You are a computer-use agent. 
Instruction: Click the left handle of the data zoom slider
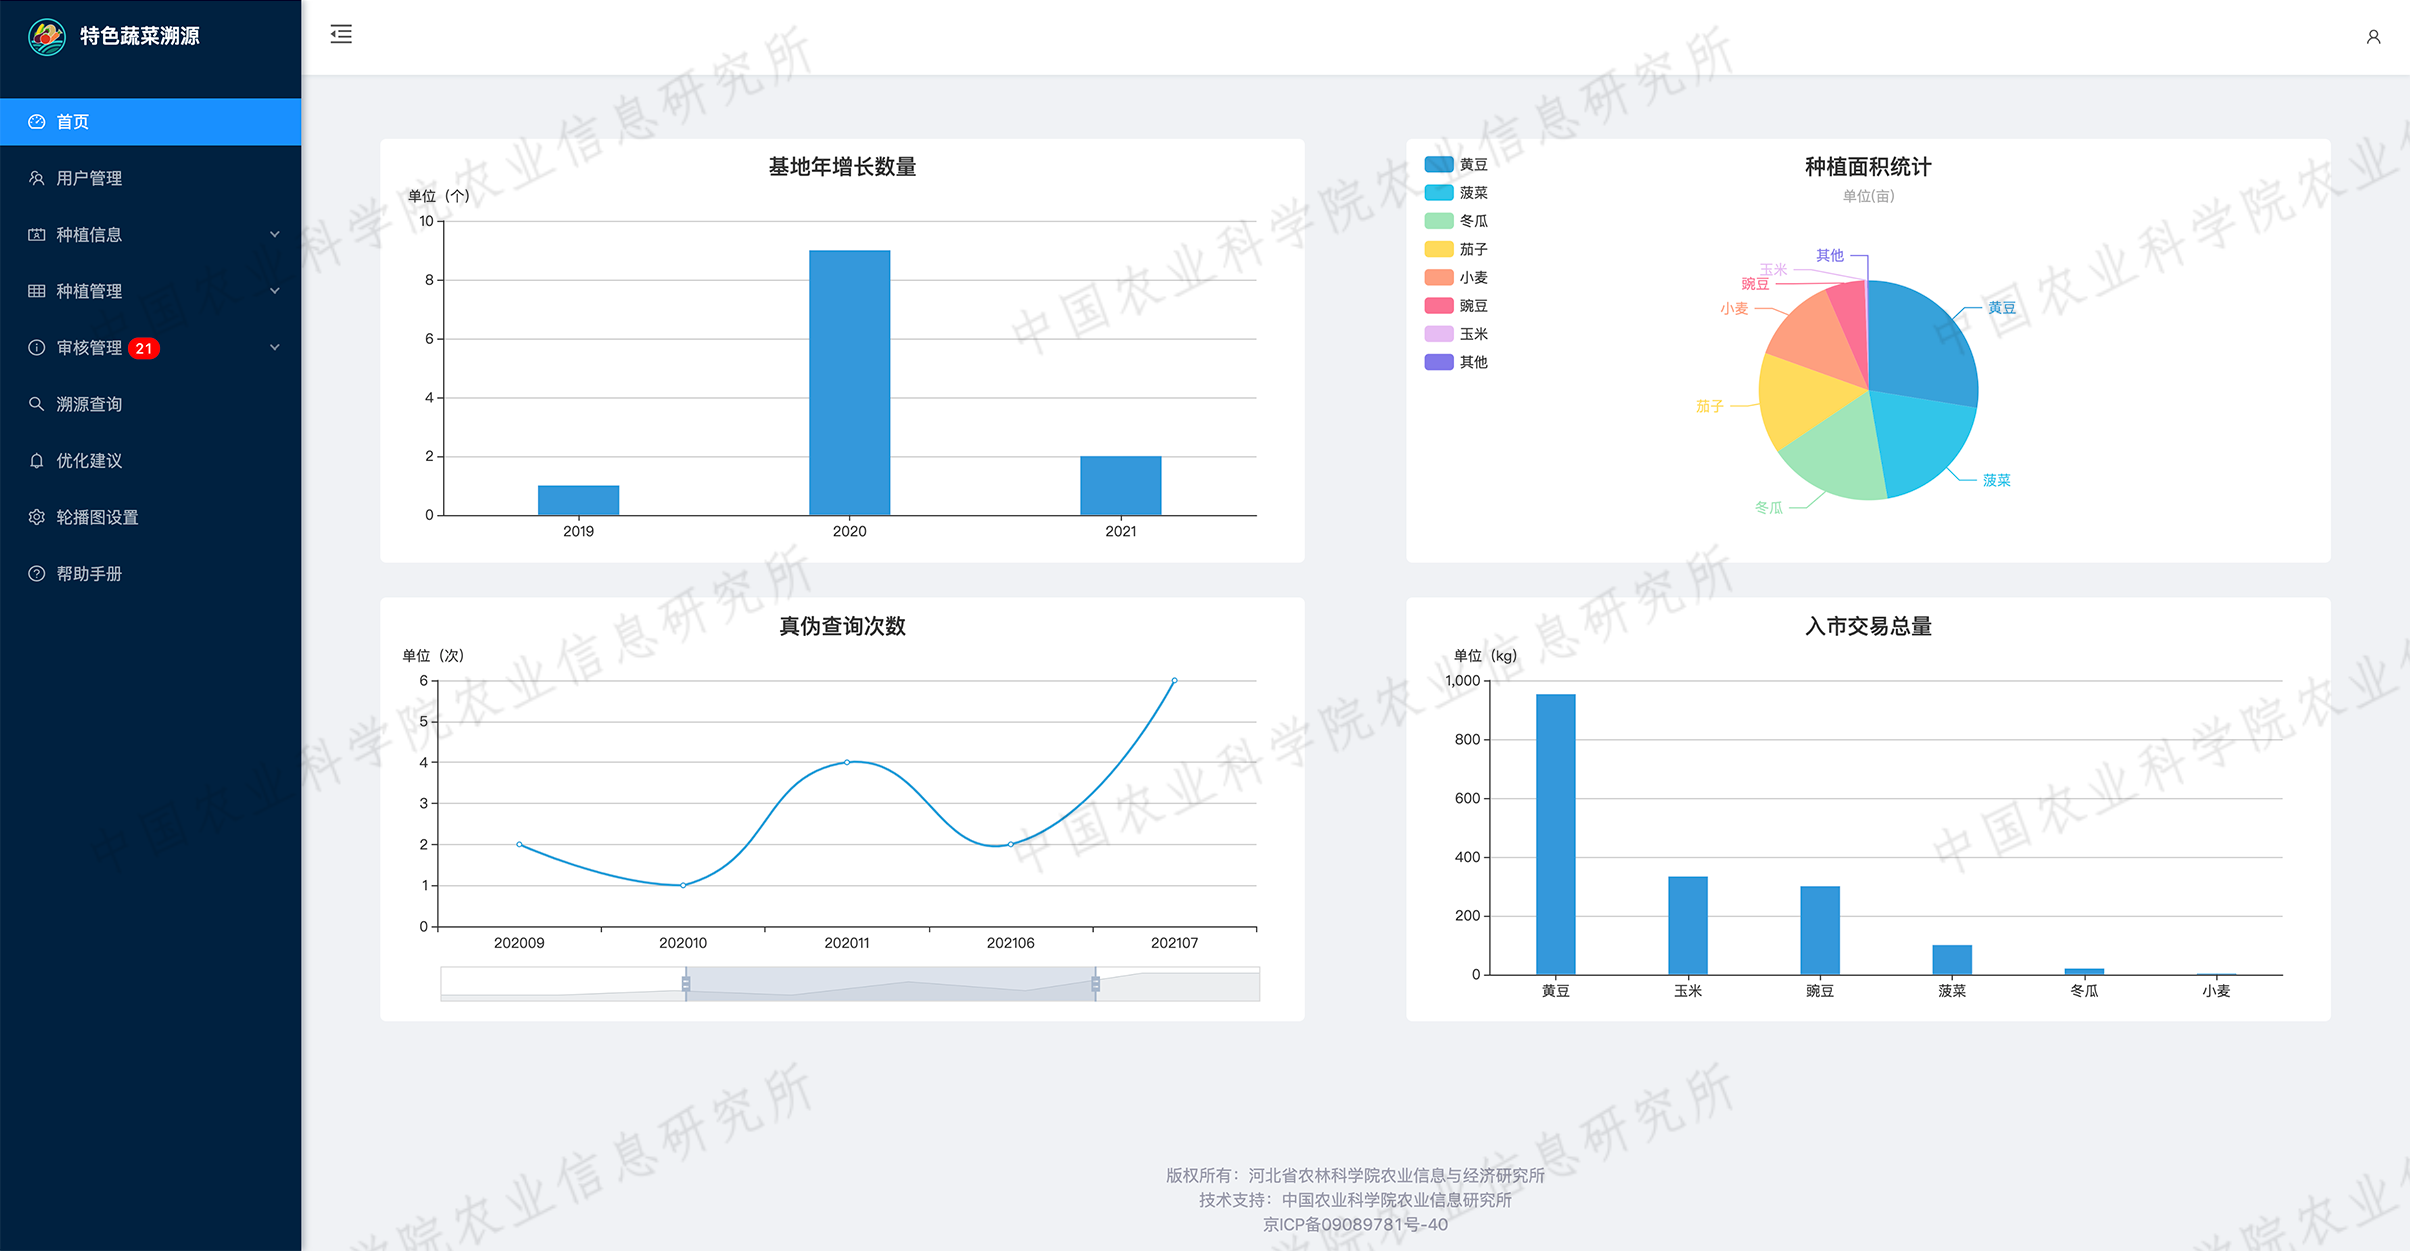tap(686, 984)
